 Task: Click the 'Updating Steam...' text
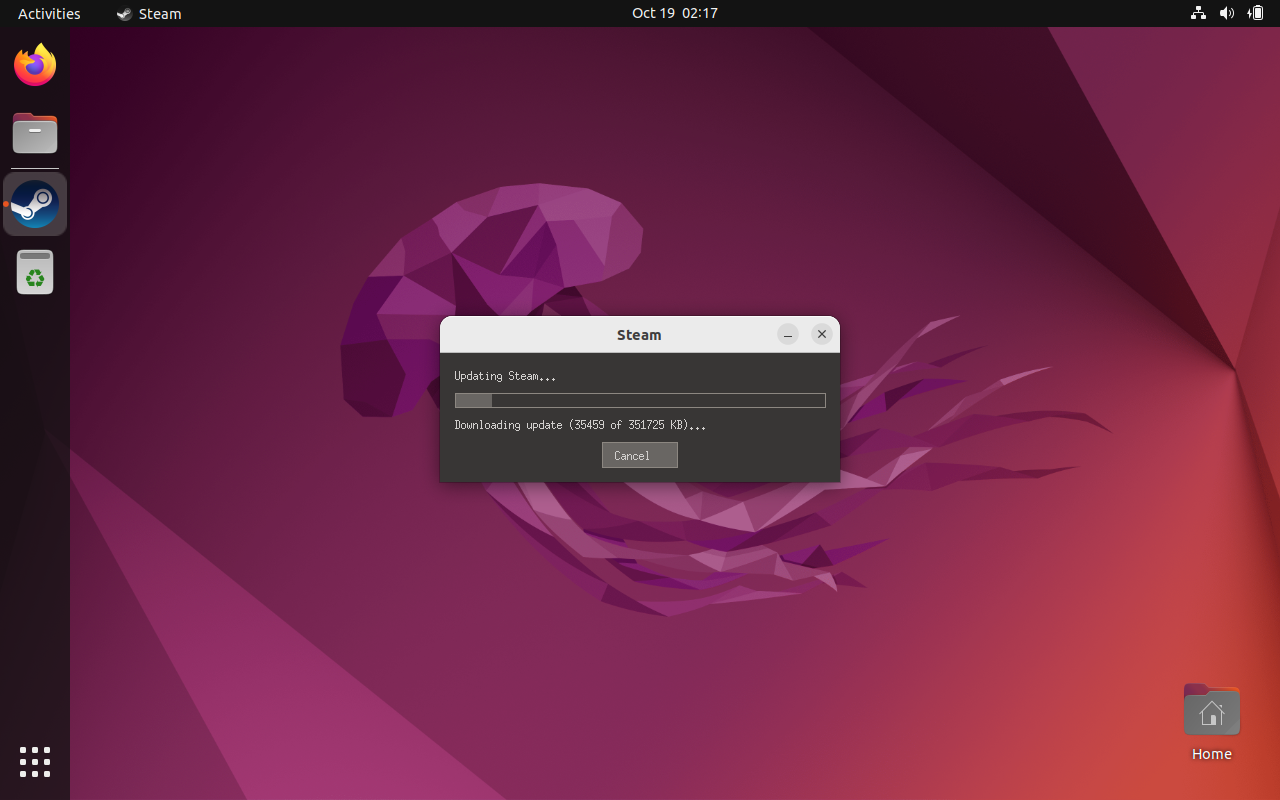click(505, 376)
